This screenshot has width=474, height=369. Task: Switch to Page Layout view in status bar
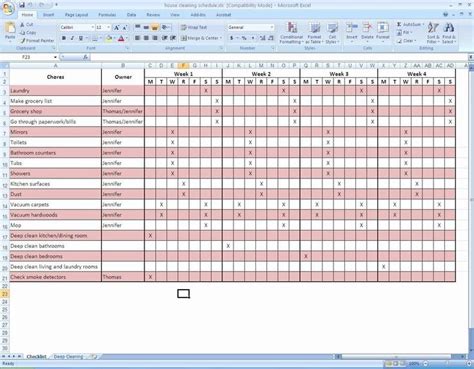(x=395, y=364)
